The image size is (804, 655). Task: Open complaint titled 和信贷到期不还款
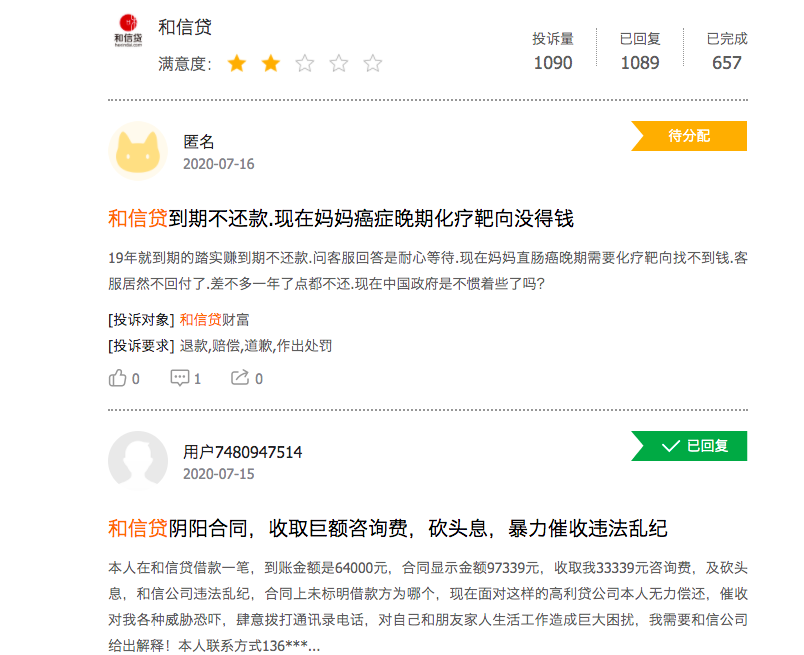click(340, 219)
